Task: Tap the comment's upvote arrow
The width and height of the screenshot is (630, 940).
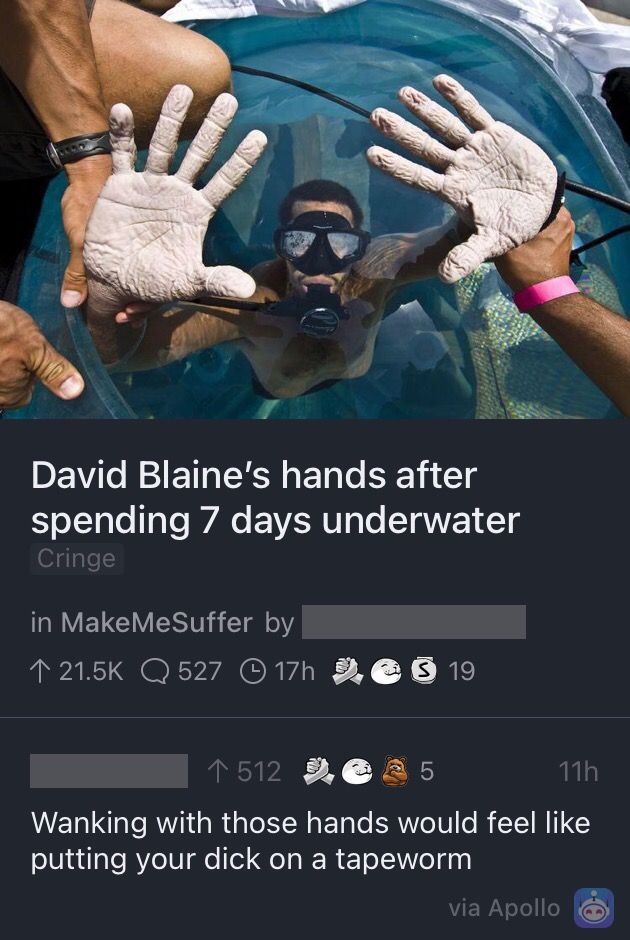Action: [218, 771]
